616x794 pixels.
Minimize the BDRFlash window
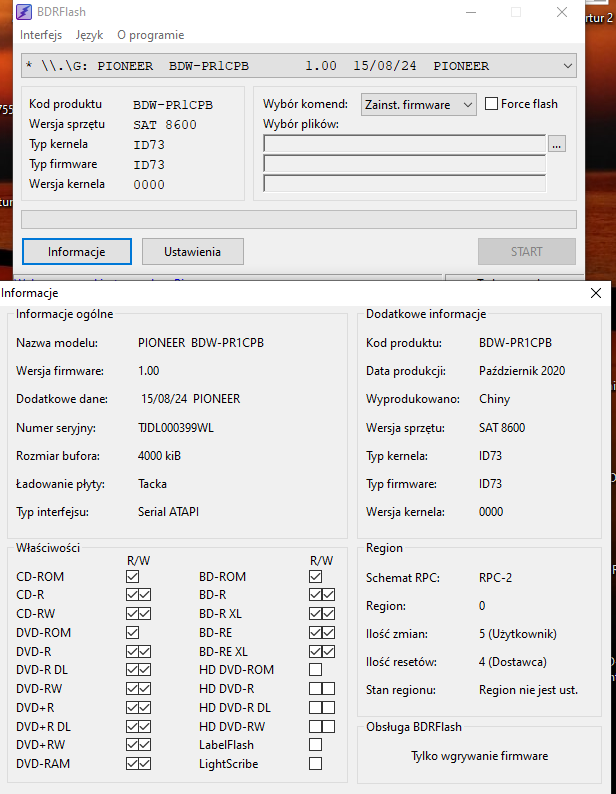point(471,12)
